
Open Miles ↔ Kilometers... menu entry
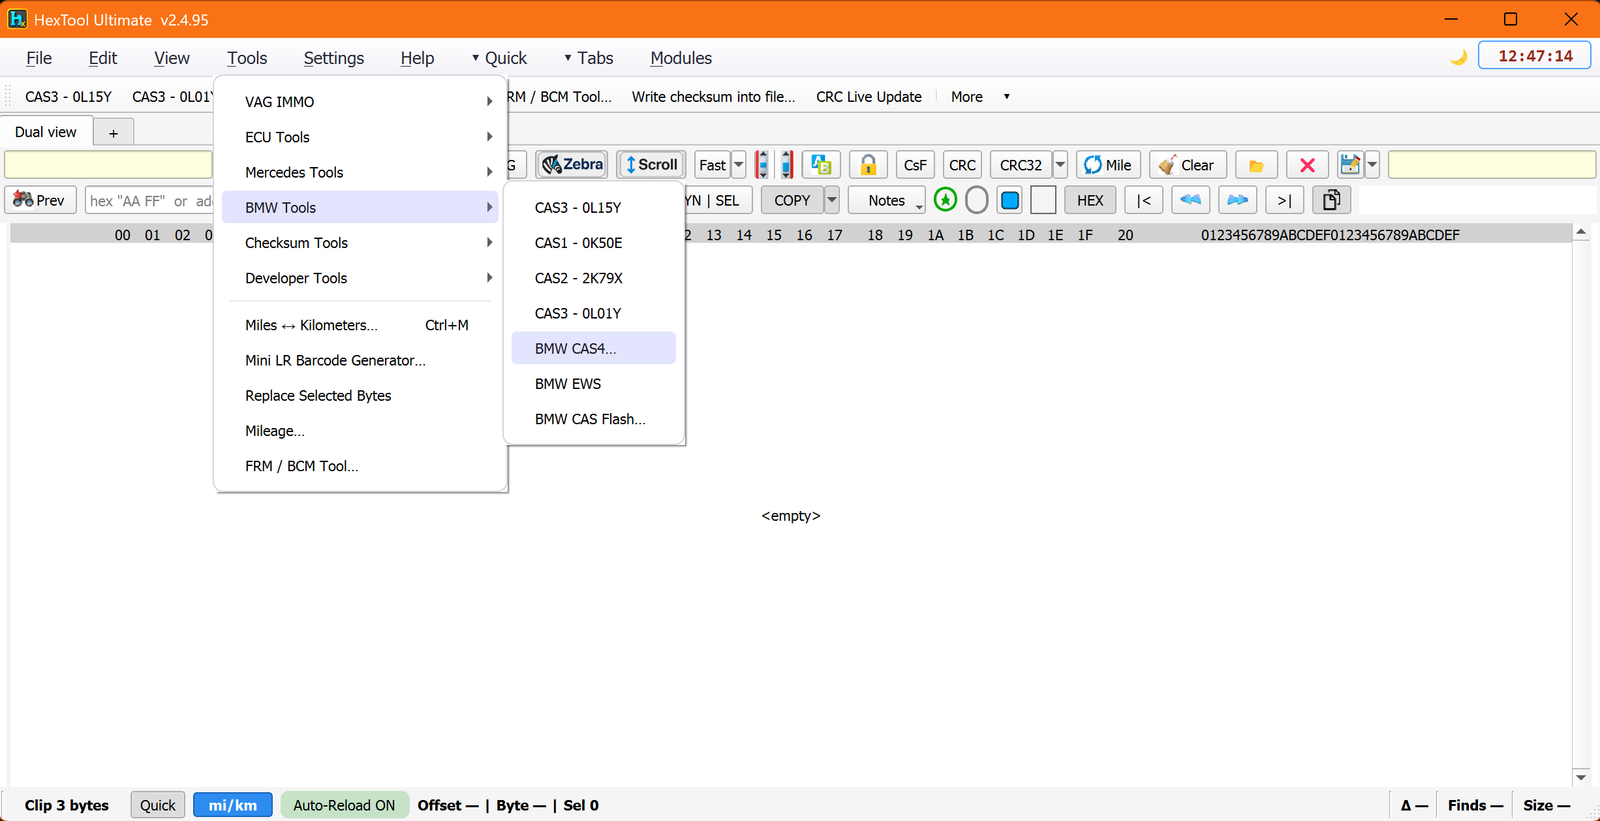(360, 325)
